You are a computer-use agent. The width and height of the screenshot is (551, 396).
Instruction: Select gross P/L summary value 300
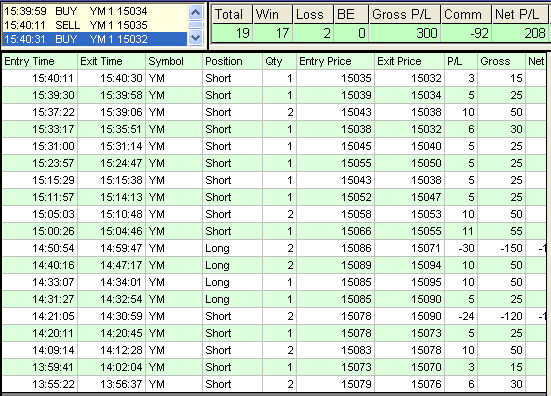[405, 33]
